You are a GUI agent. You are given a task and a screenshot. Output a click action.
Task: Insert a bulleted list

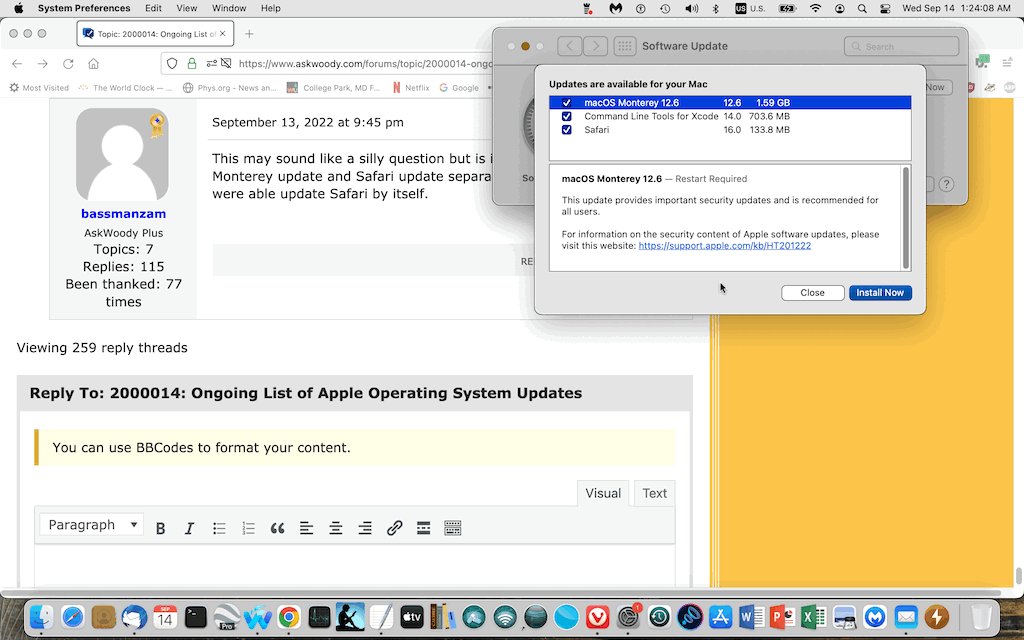pos(219,528)
